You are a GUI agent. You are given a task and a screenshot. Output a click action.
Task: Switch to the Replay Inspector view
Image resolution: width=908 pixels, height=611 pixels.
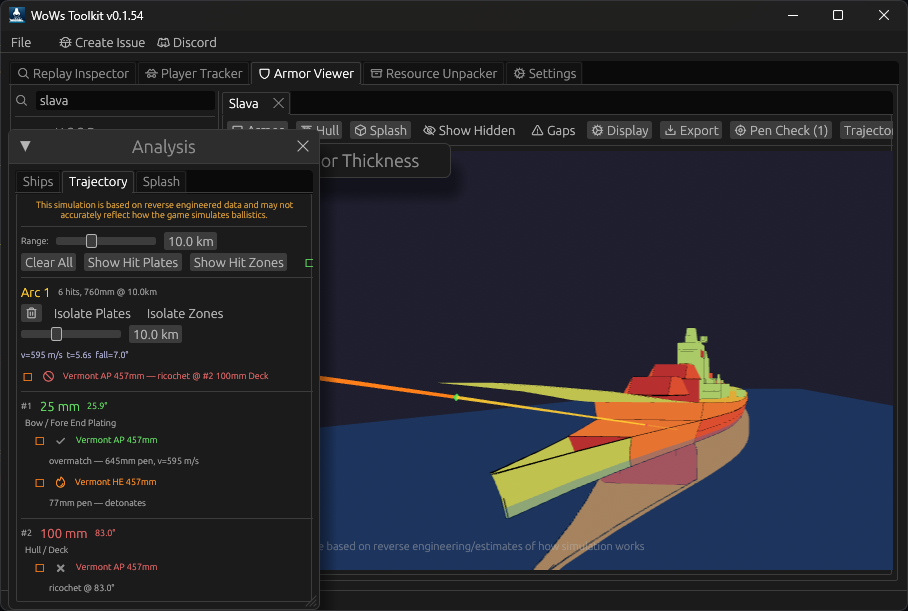[73, 73]
